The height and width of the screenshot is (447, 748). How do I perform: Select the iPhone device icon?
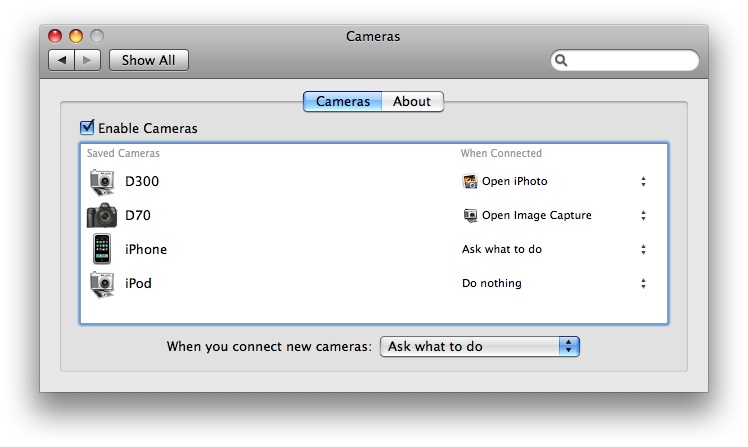[102, 249]
